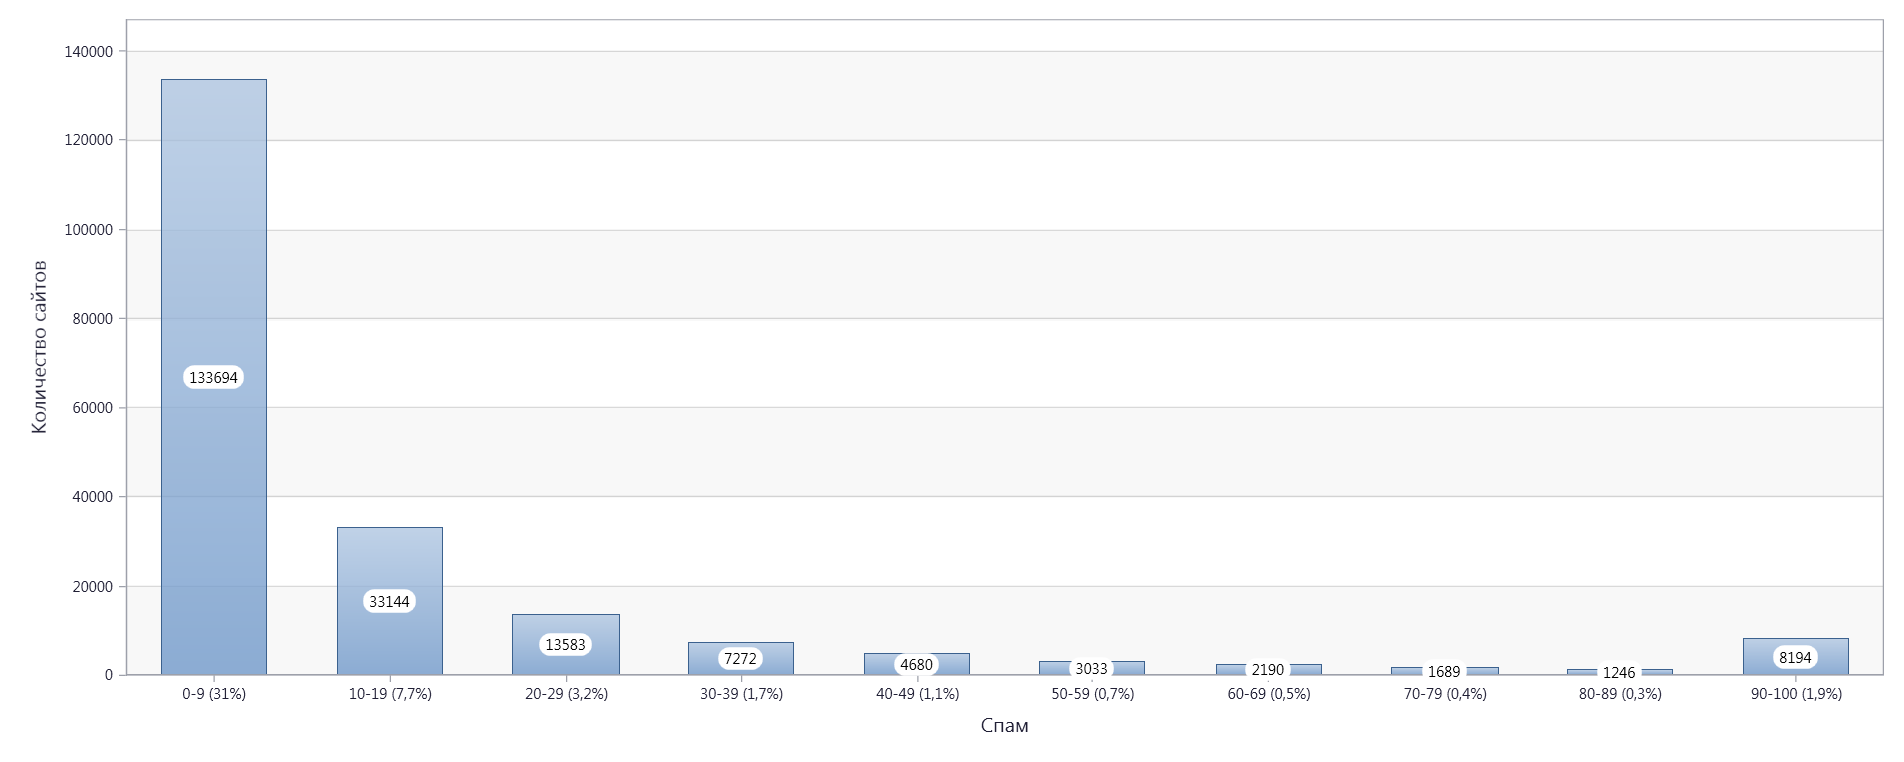1904x762 pixels.
Task: Select the 50-59 (0,7%) category label
Action: 1093,694
